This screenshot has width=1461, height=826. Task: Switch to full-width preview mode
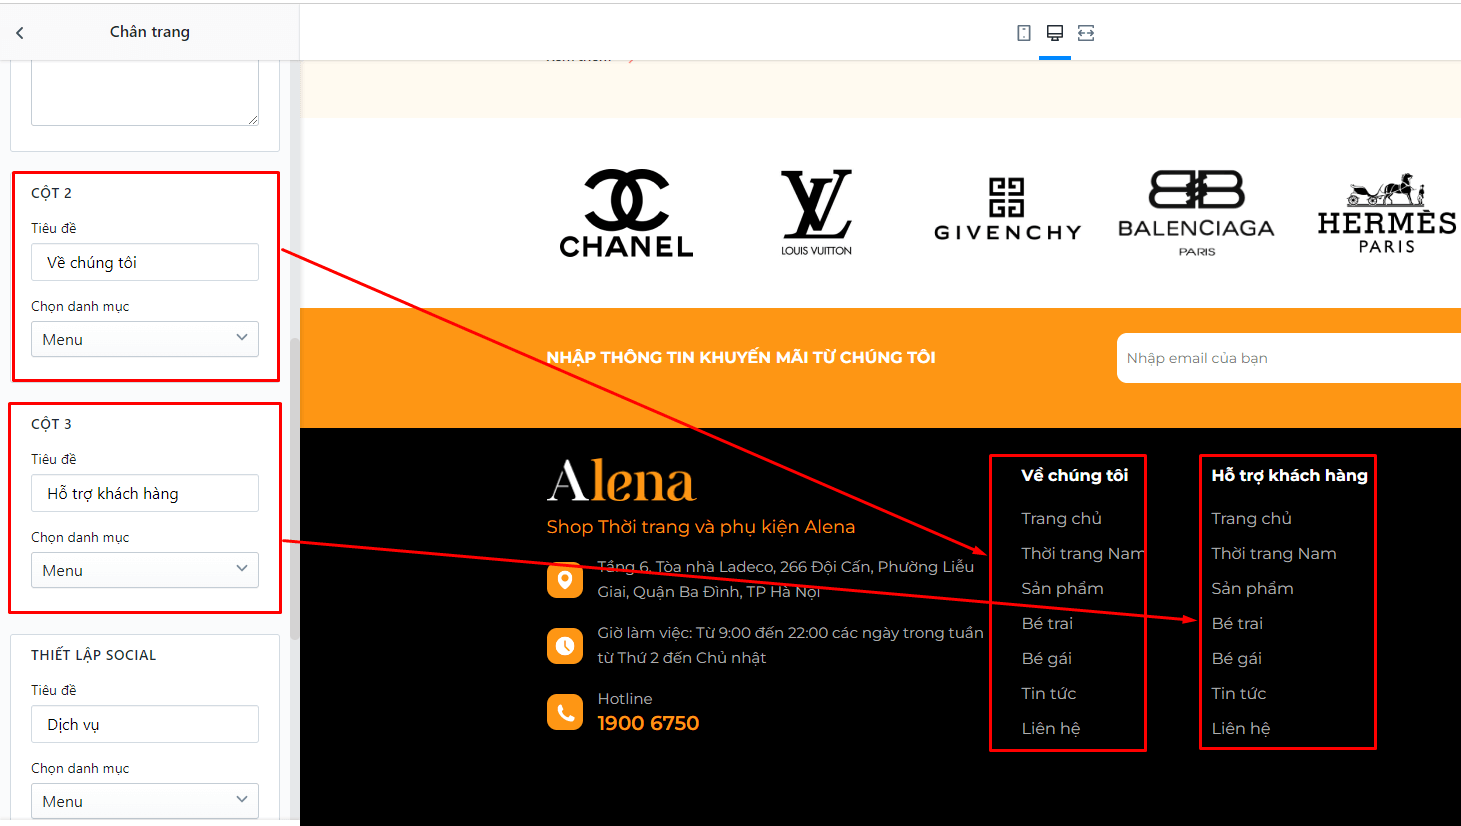pos(1086,33)
